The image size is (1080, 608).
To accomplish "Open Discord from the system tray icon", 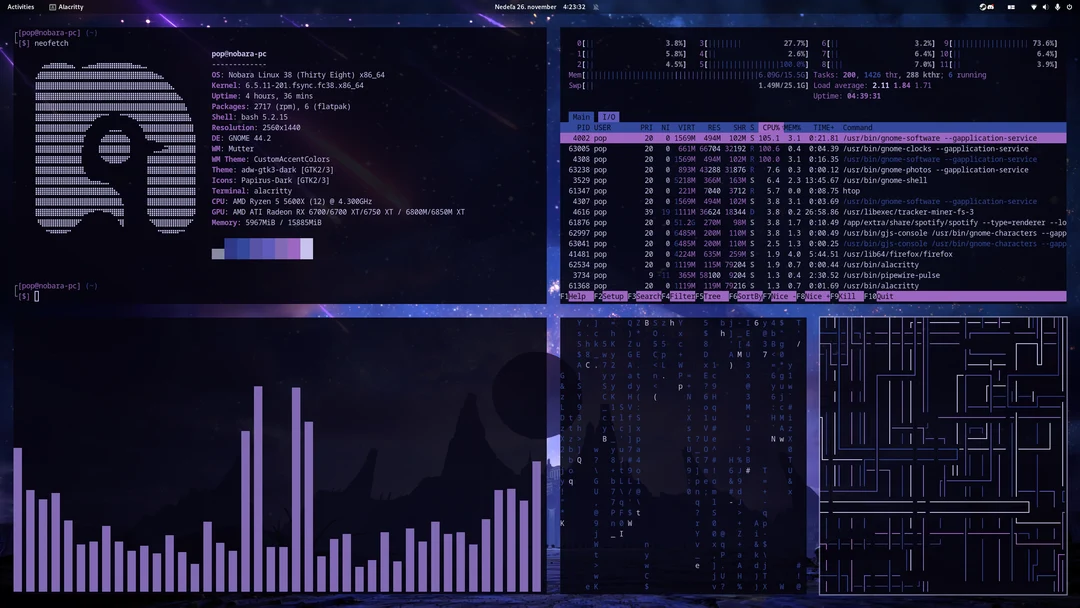I will tap(991, 7).
